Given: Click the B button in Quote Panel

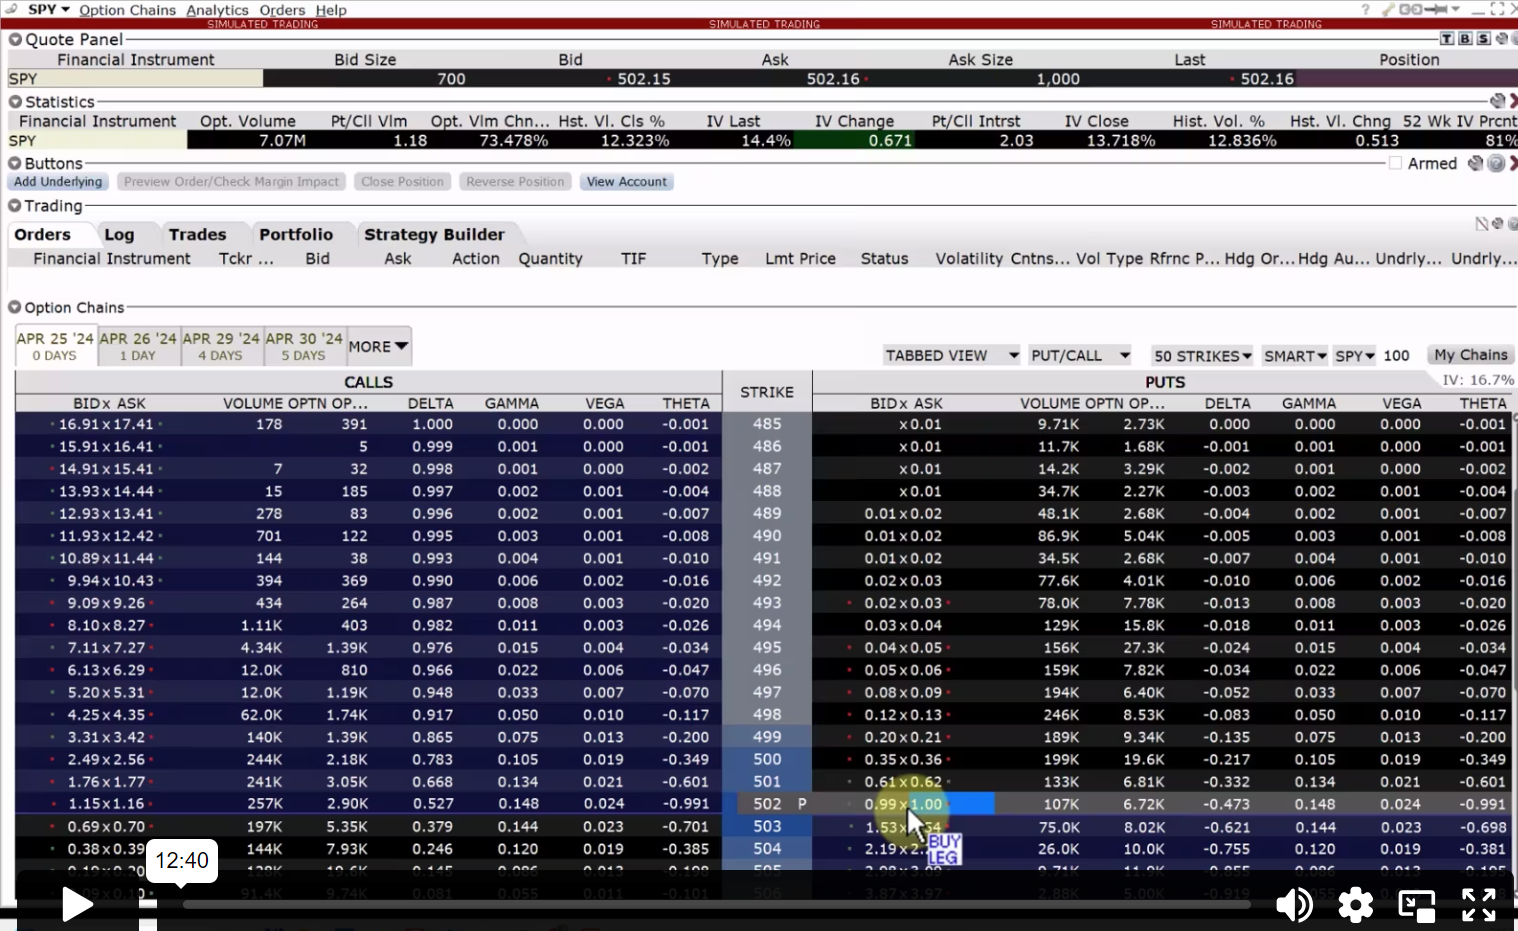Looking at the screenshot, I should (x=1465, y=39).
